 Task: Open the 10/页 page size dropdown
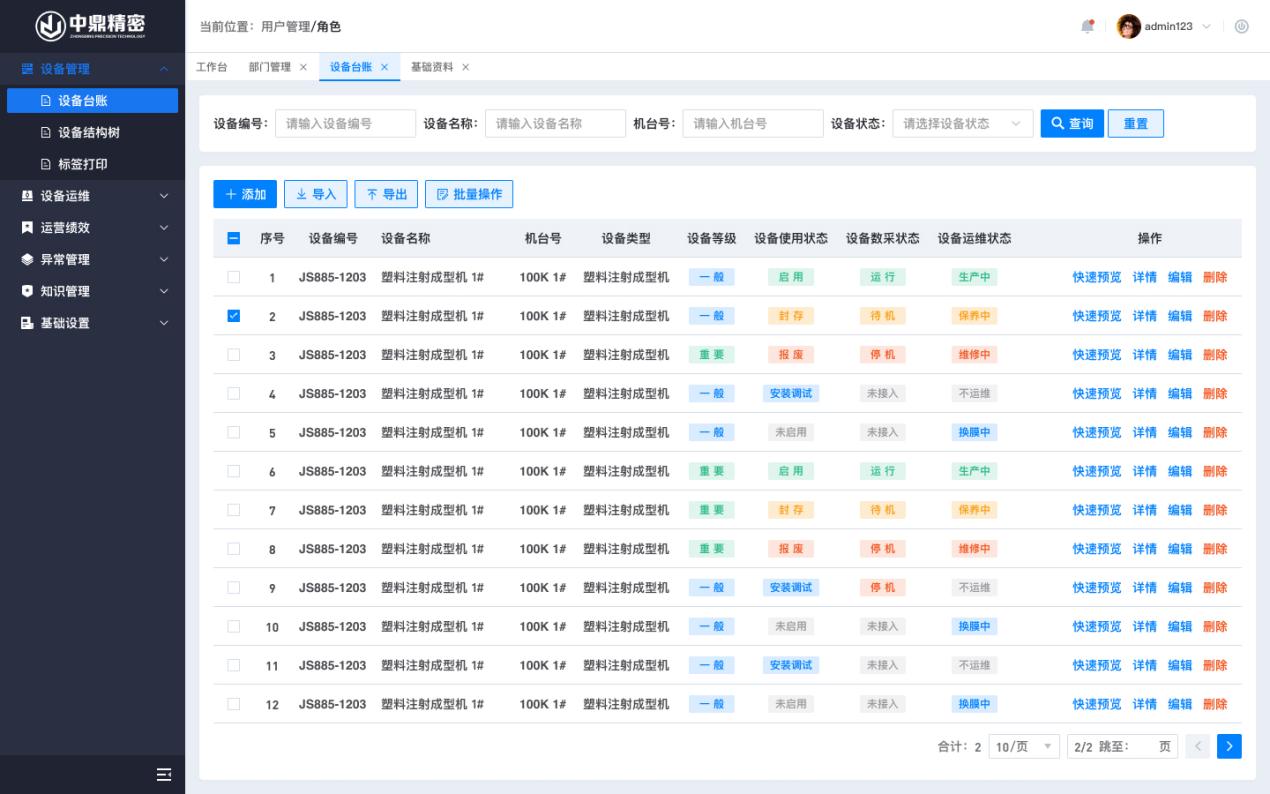click(1023, 747)
